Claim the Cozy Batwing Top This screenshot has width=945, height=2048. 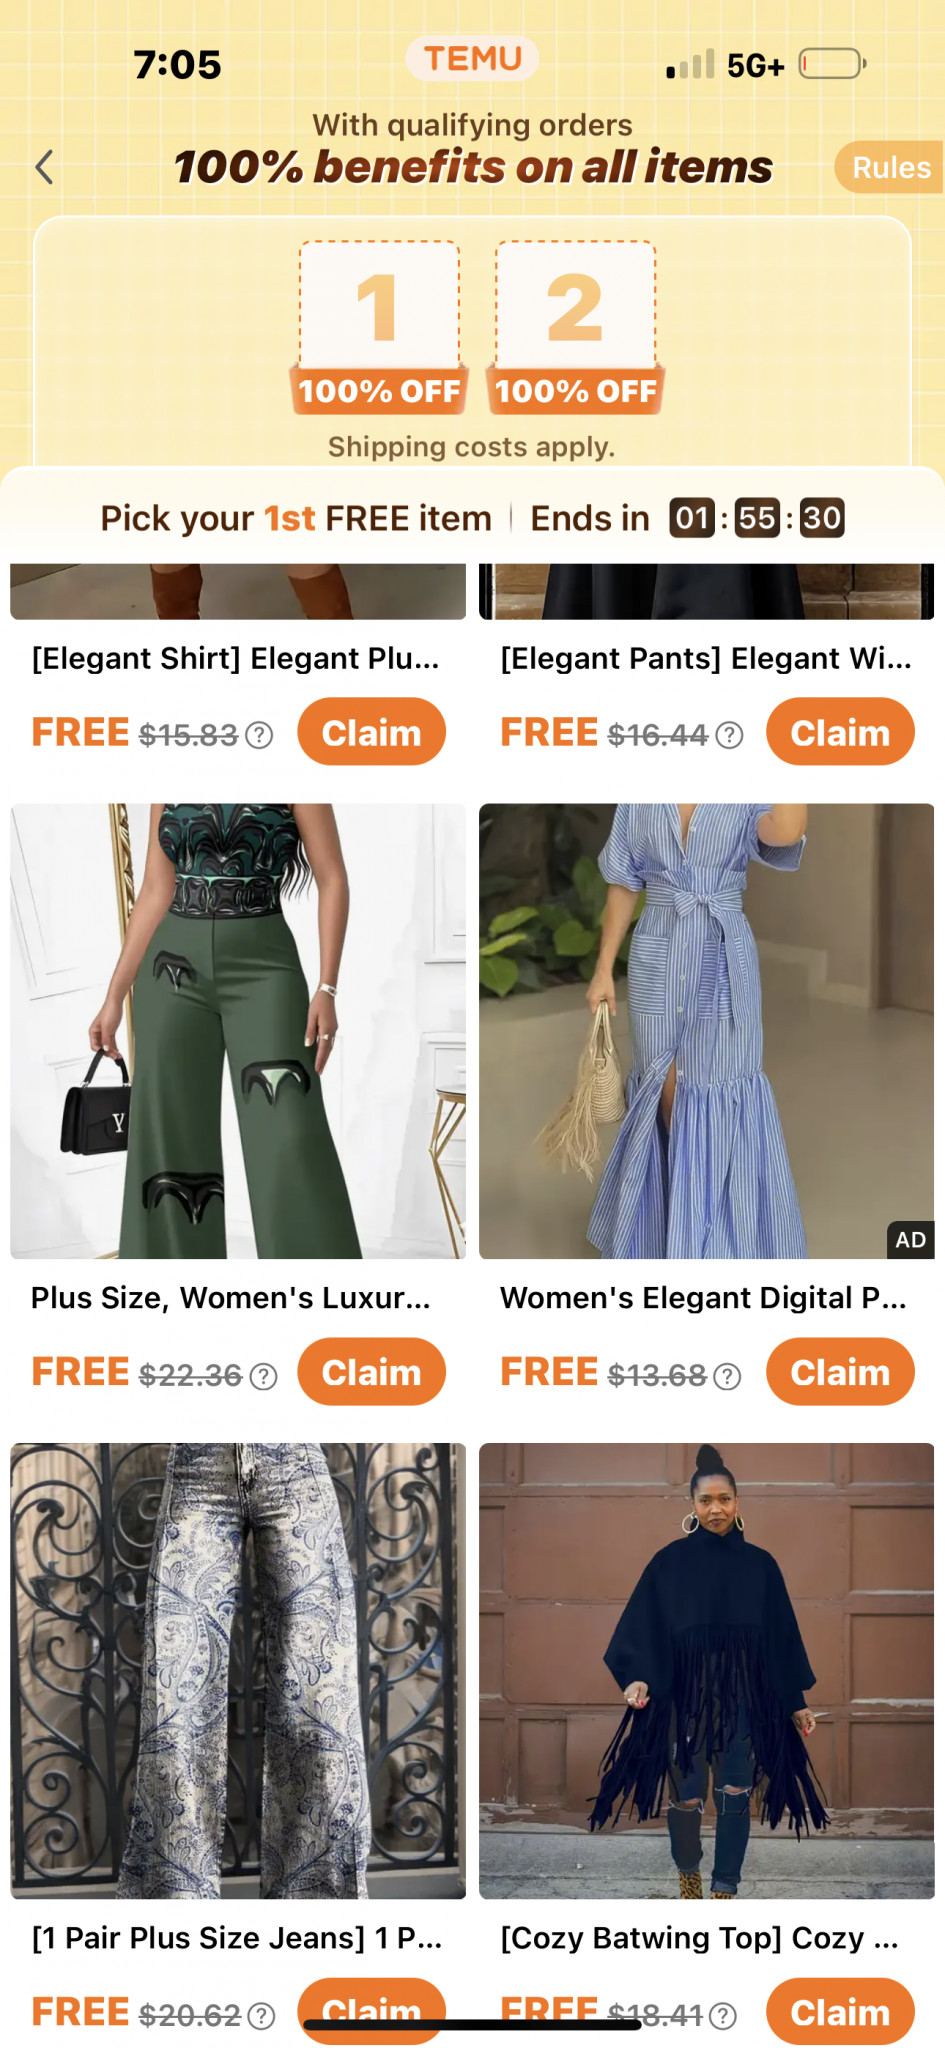coord(840,2012)
